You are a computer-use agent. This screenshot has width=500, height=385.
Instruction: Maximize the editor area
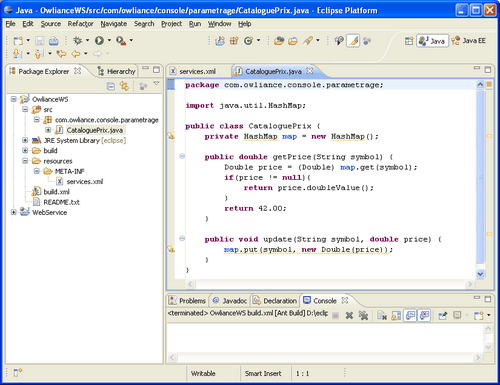click(488, 70)
